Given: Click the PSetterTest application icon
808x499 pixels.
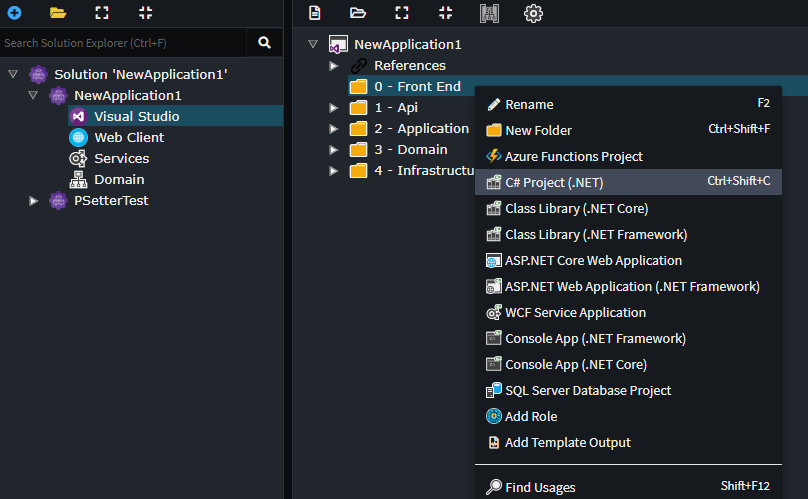Looking at the screenshot, I should (58, 201).
